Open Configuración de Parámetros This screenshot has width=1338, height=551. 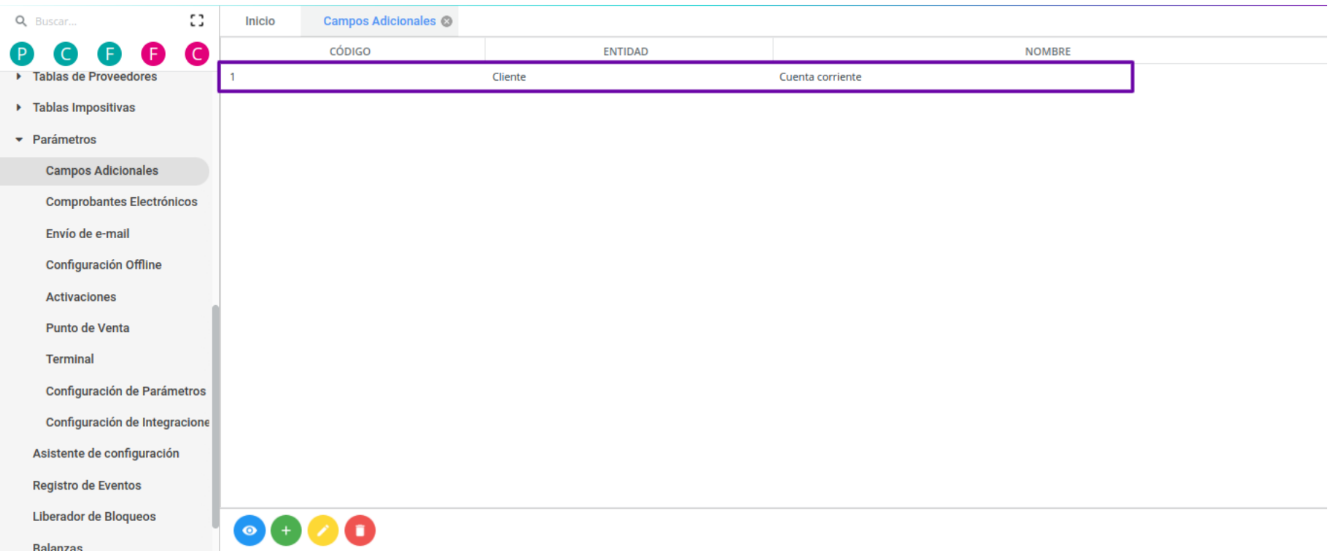pos(126,391)
